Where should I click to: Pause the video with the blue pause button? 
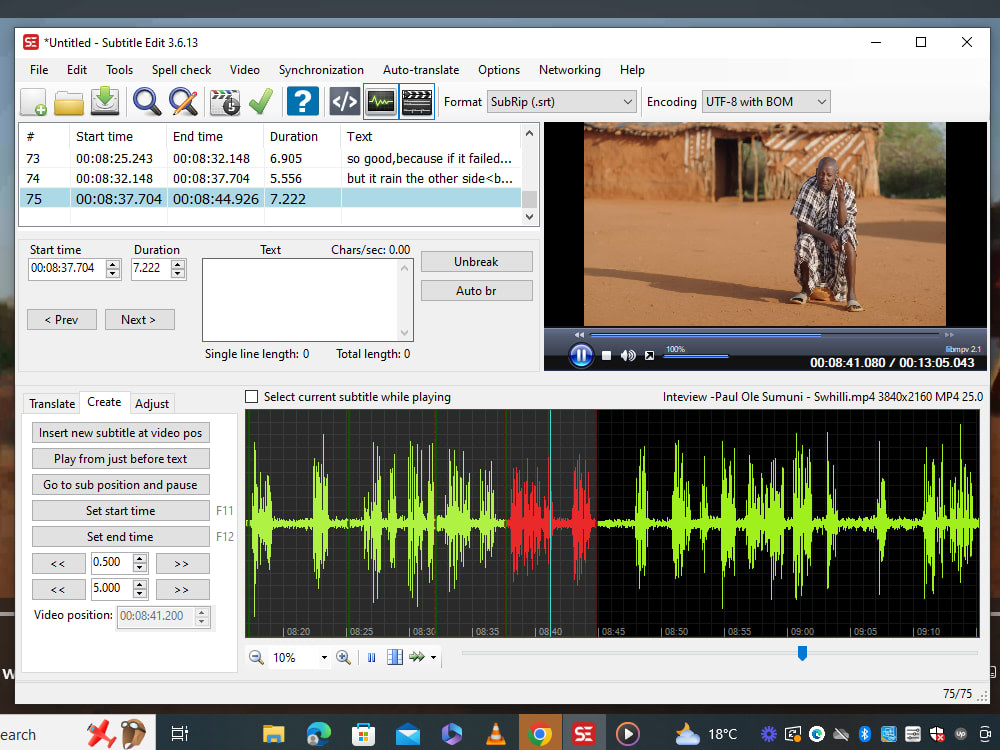pyautogui.click(x=581, y=355)
